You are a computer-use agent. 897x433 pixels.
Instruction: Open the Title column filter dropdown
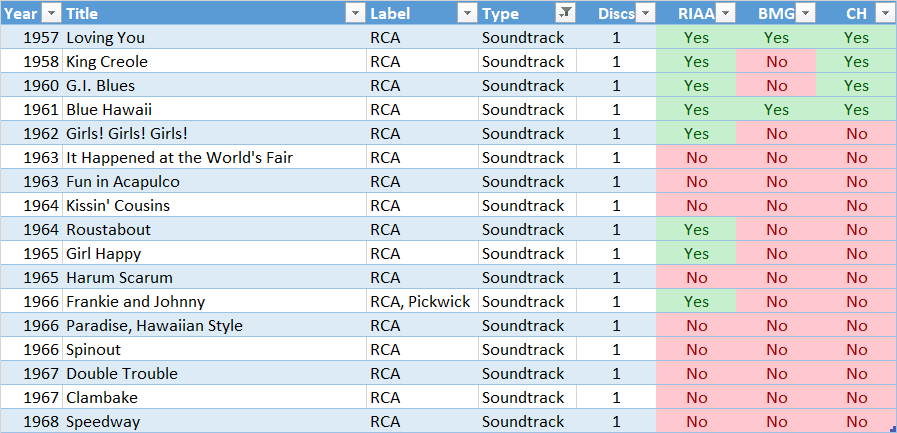coord(356,13)
